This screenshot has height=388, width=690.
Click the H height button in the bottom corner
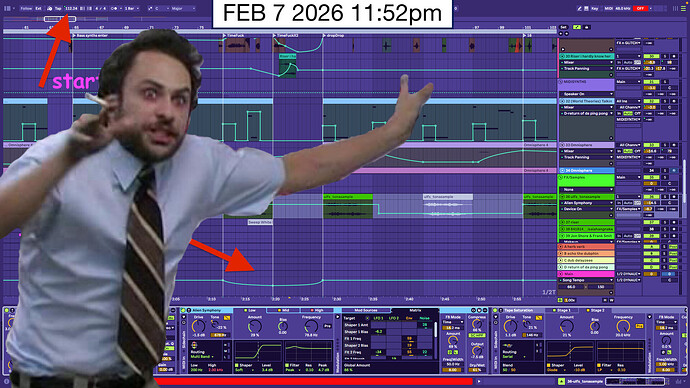605,300
